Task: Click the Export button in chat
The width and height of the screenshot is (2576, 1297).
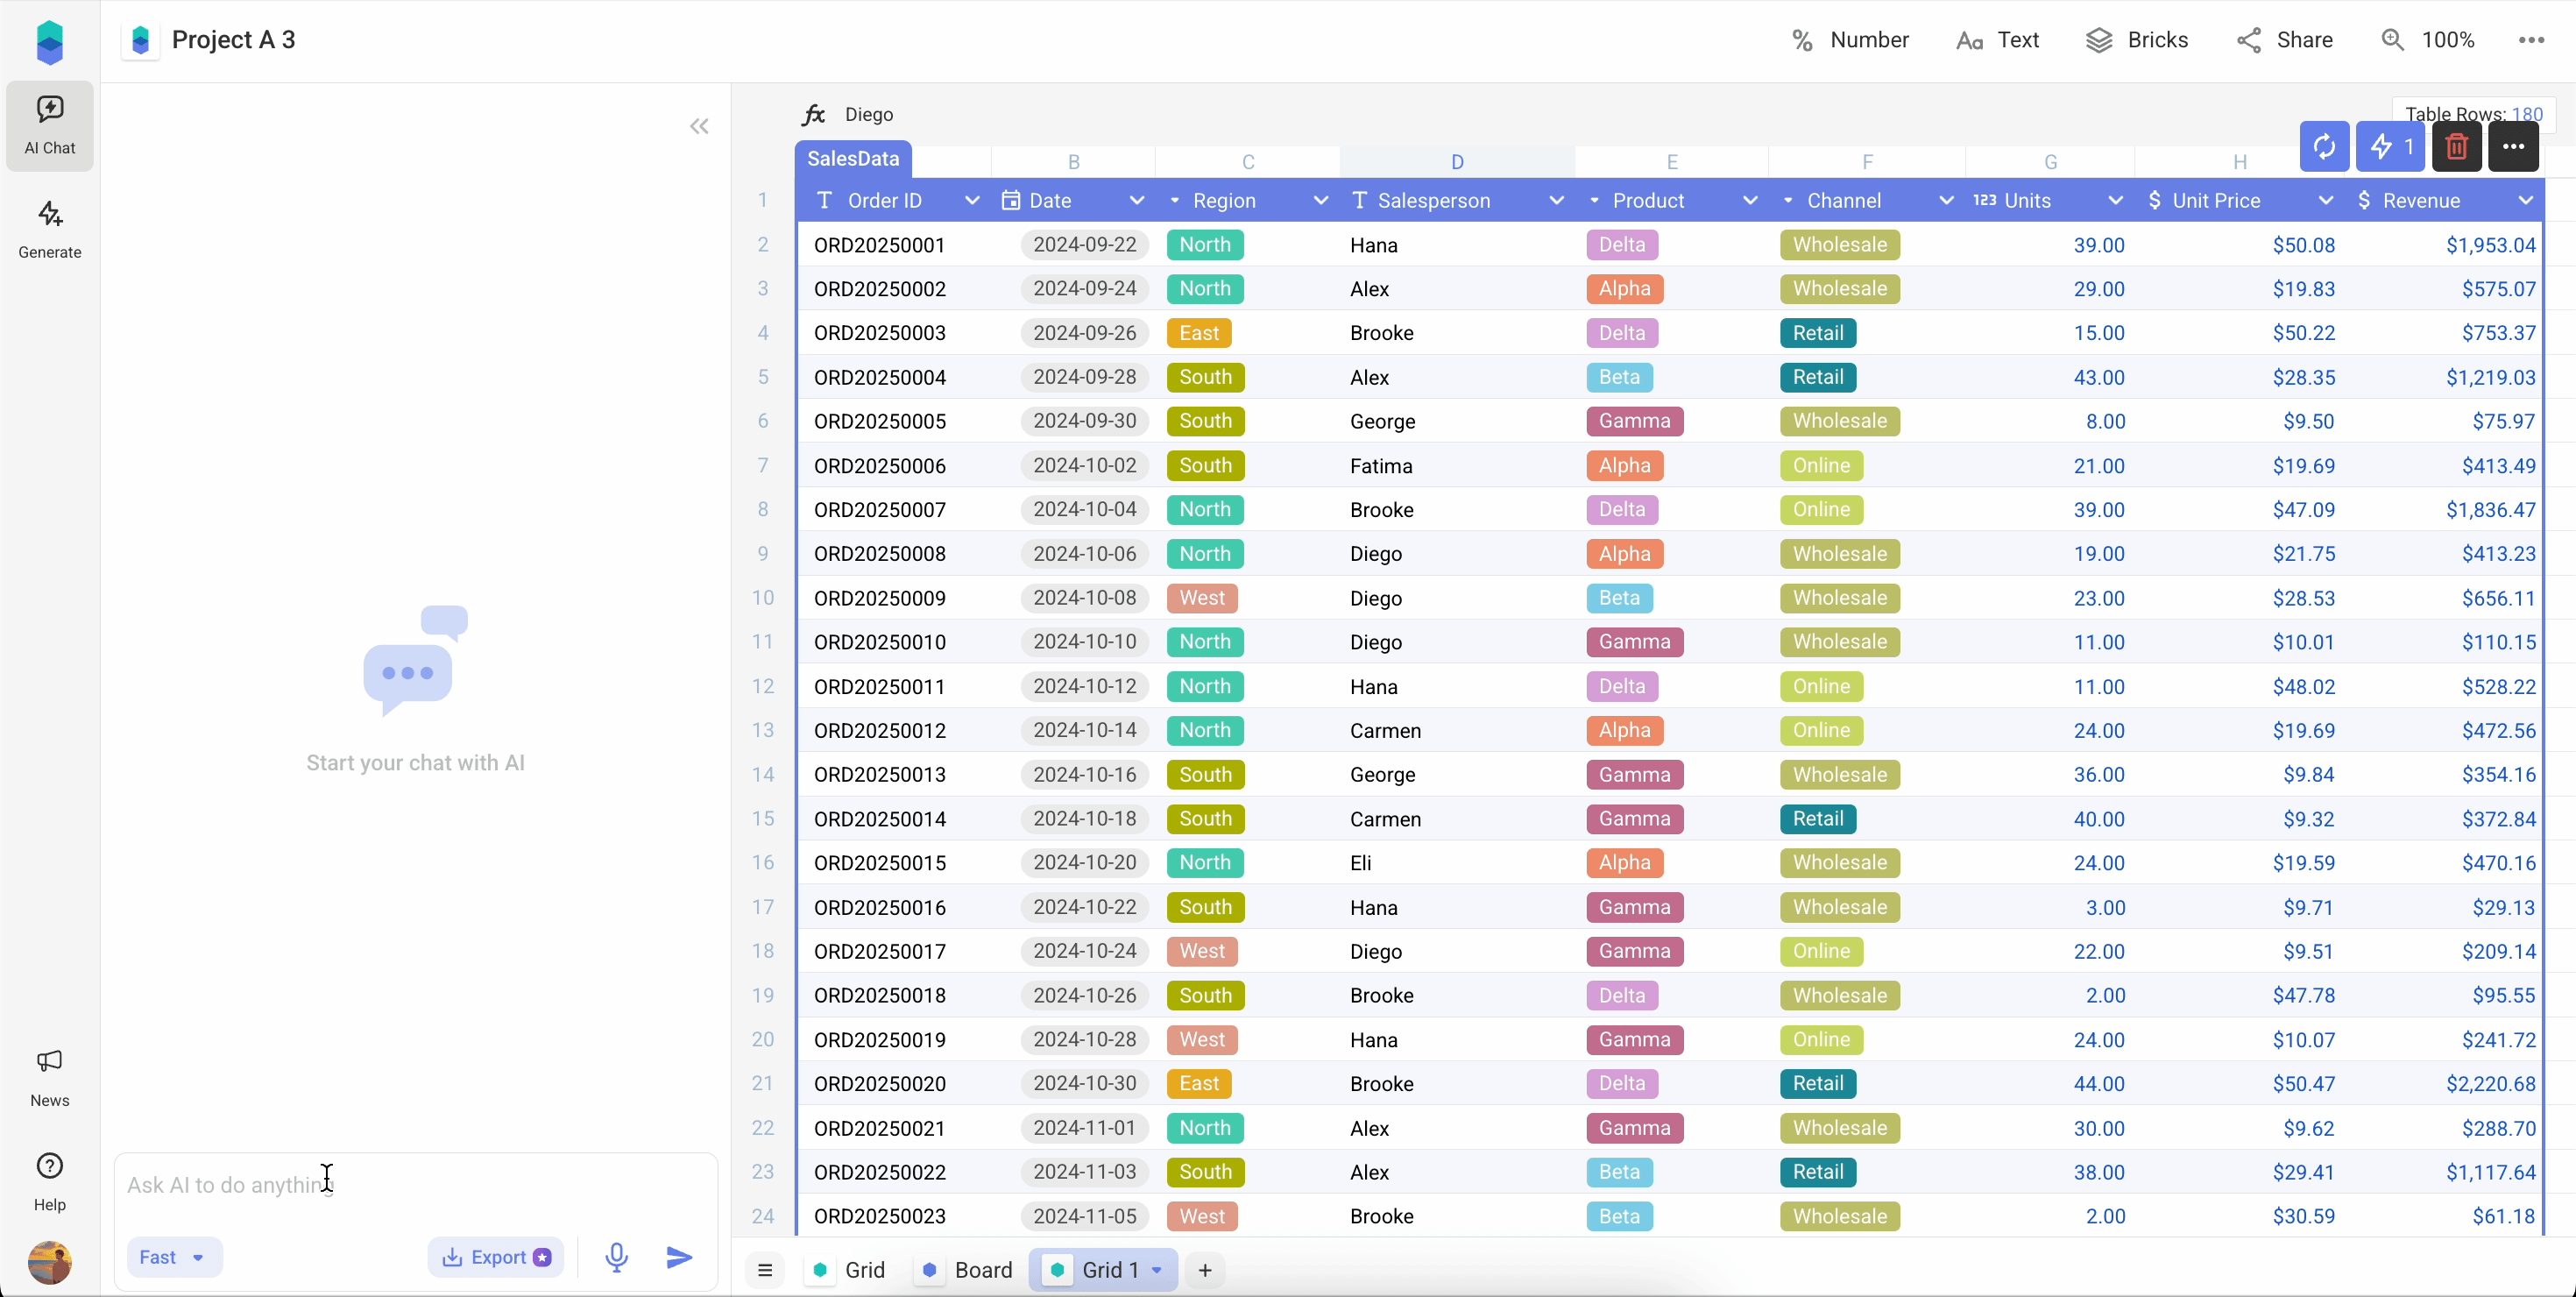Action: [x=496, y=1257]
